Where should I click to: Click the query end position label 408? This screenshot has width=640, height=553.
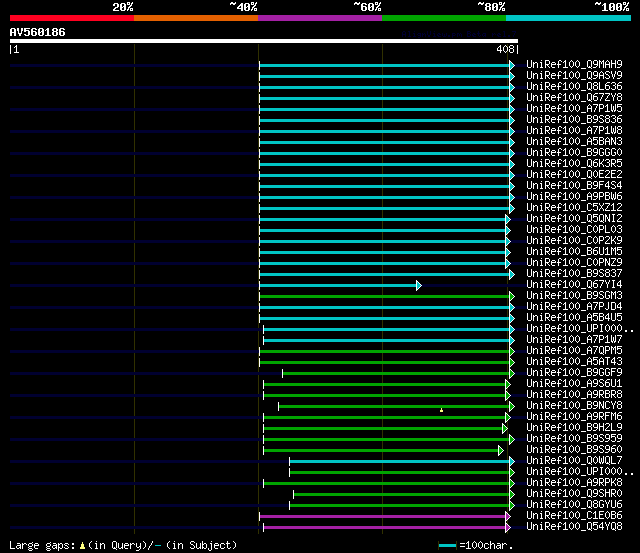click(x=505, y=49)
